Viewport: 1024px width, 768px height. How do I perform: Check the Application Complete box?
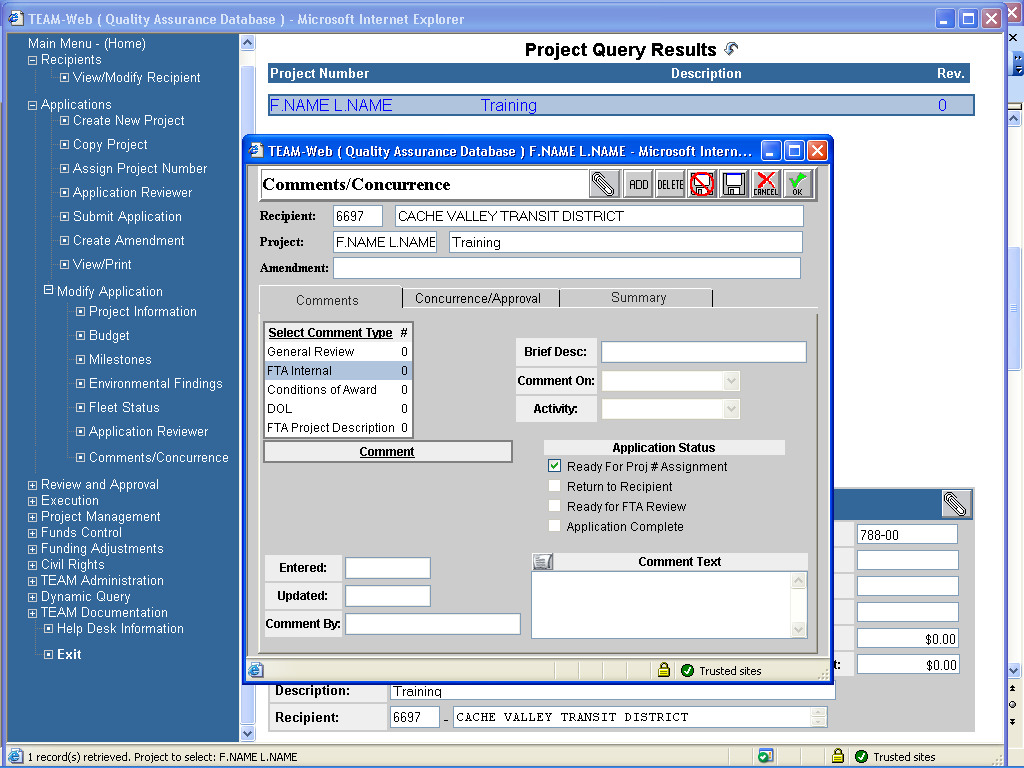(554, 526)
